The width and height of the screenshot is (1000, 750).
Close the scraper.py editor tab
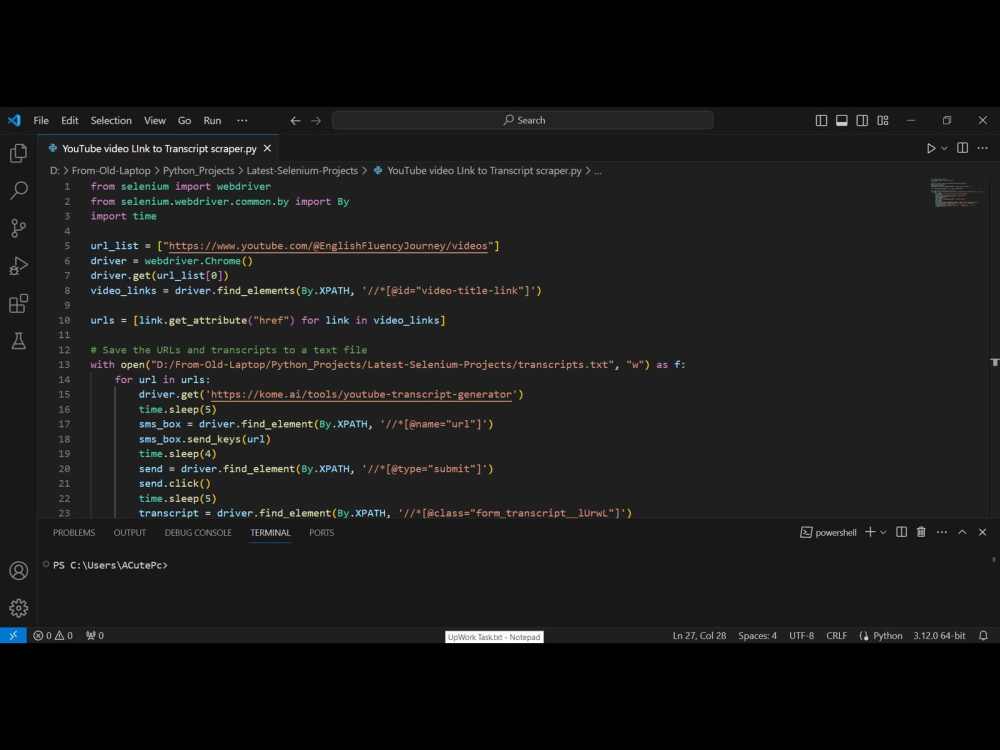tap(267, 148)
